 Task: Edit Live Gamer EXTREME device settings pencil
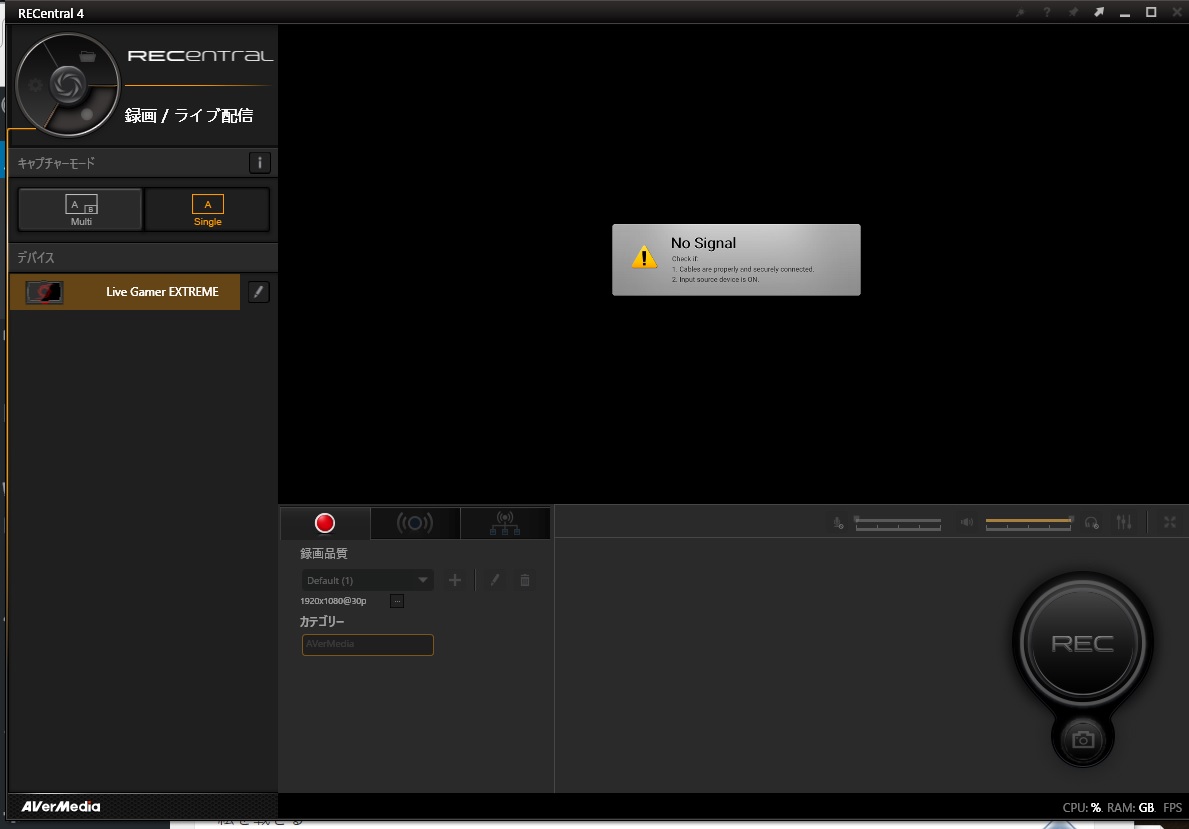click(x=259, y=292)
